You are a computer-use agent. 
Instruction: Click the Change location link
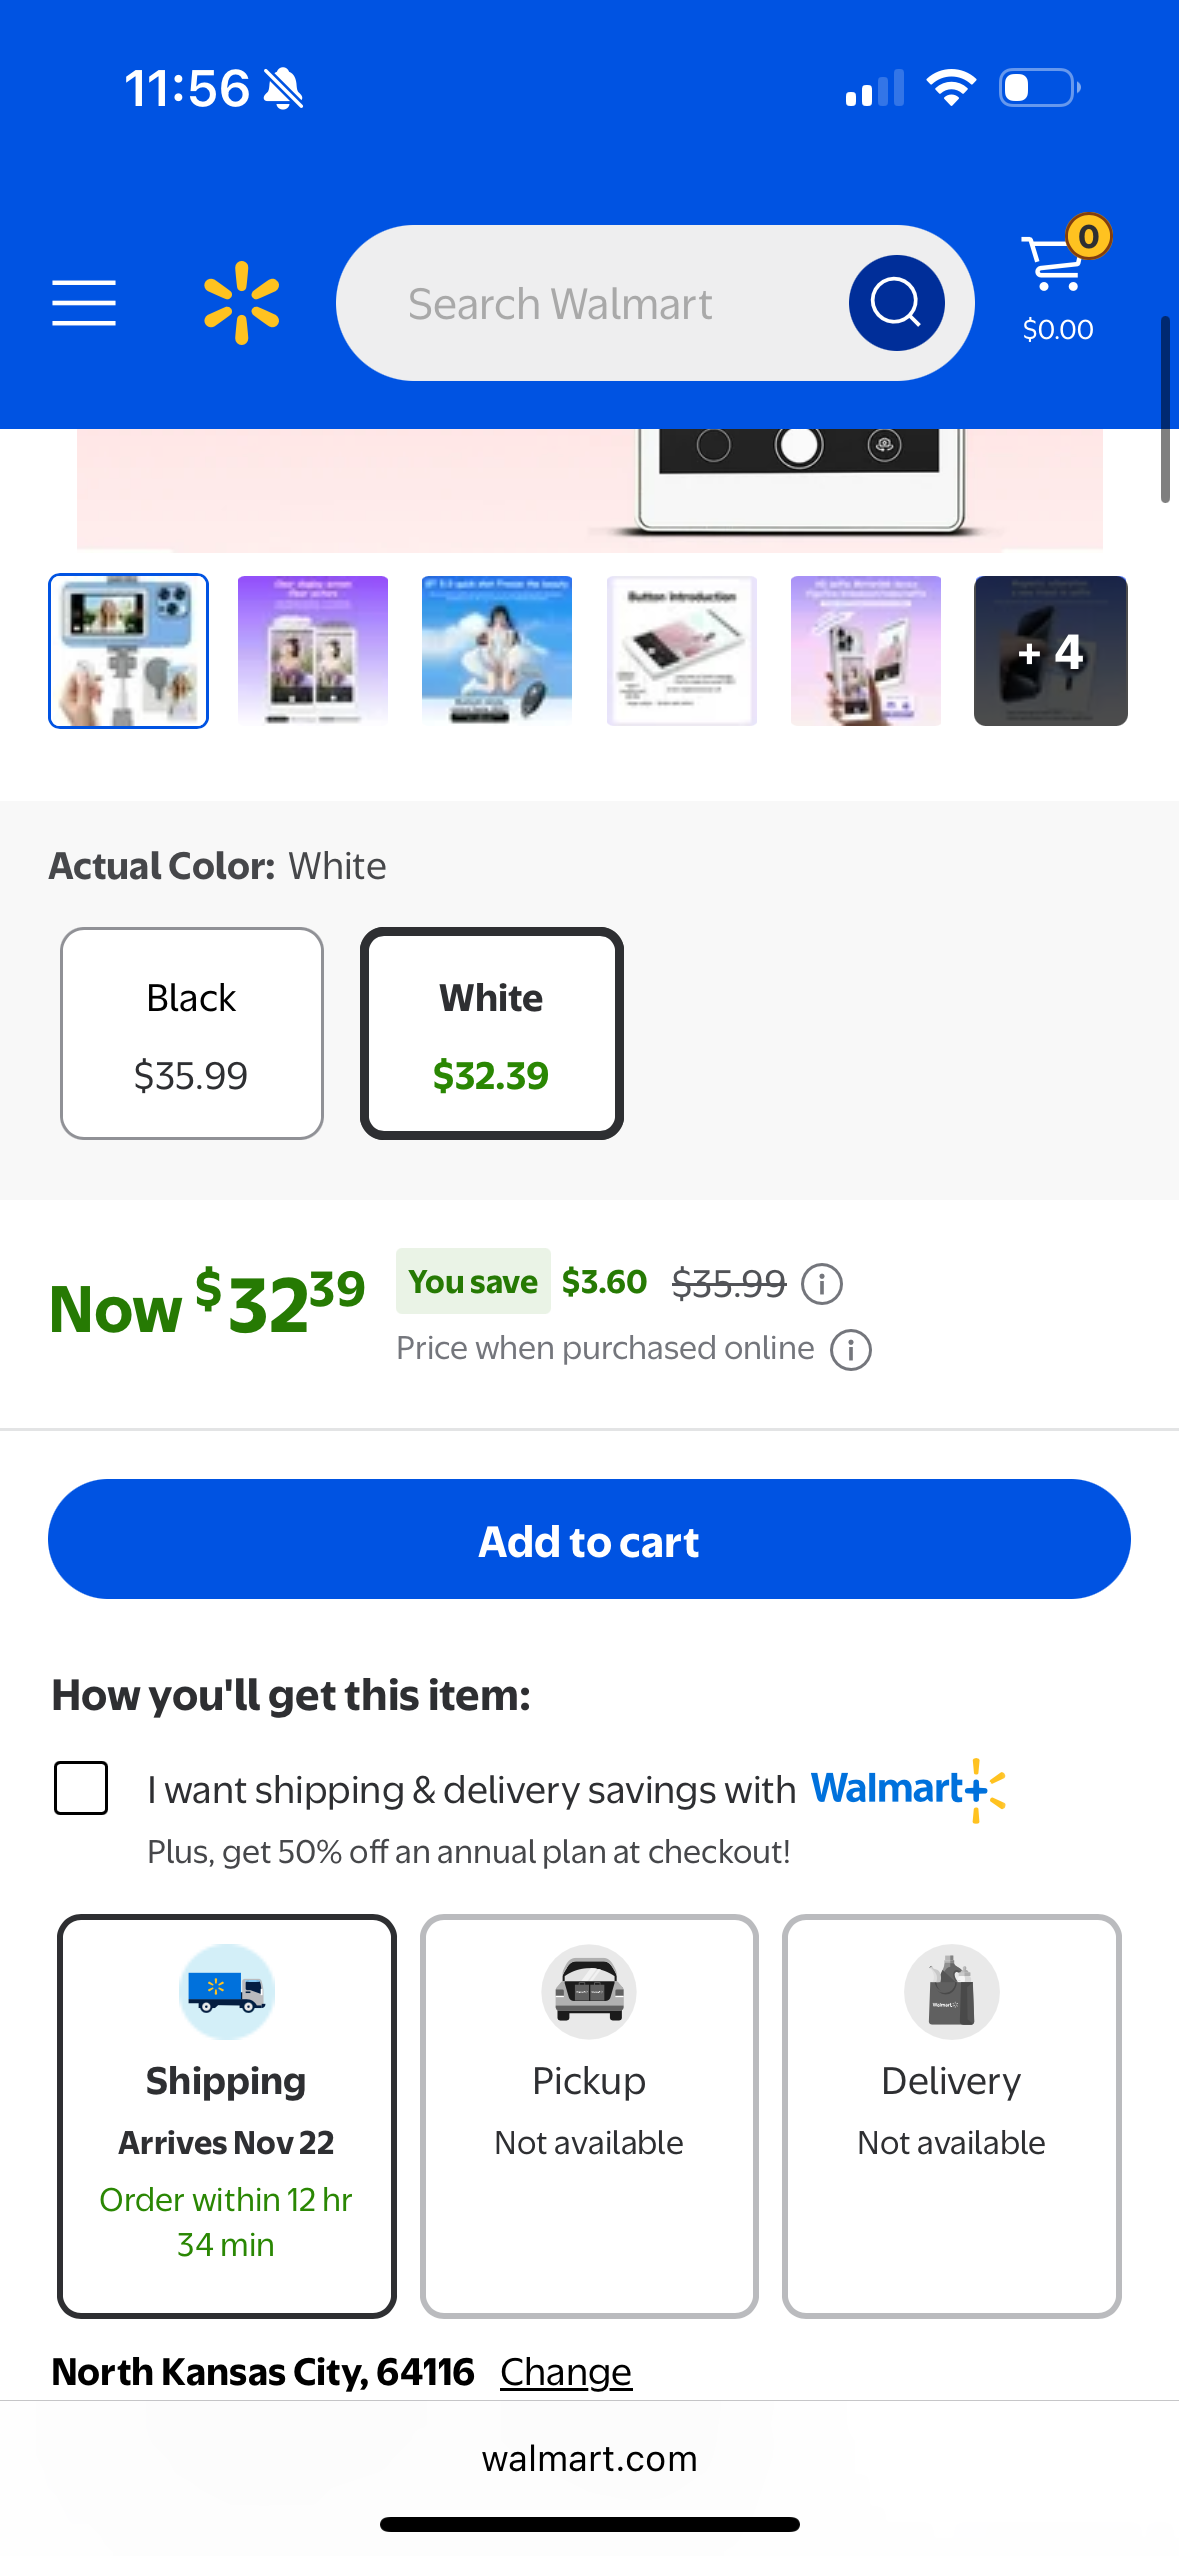click(565, 2372)
